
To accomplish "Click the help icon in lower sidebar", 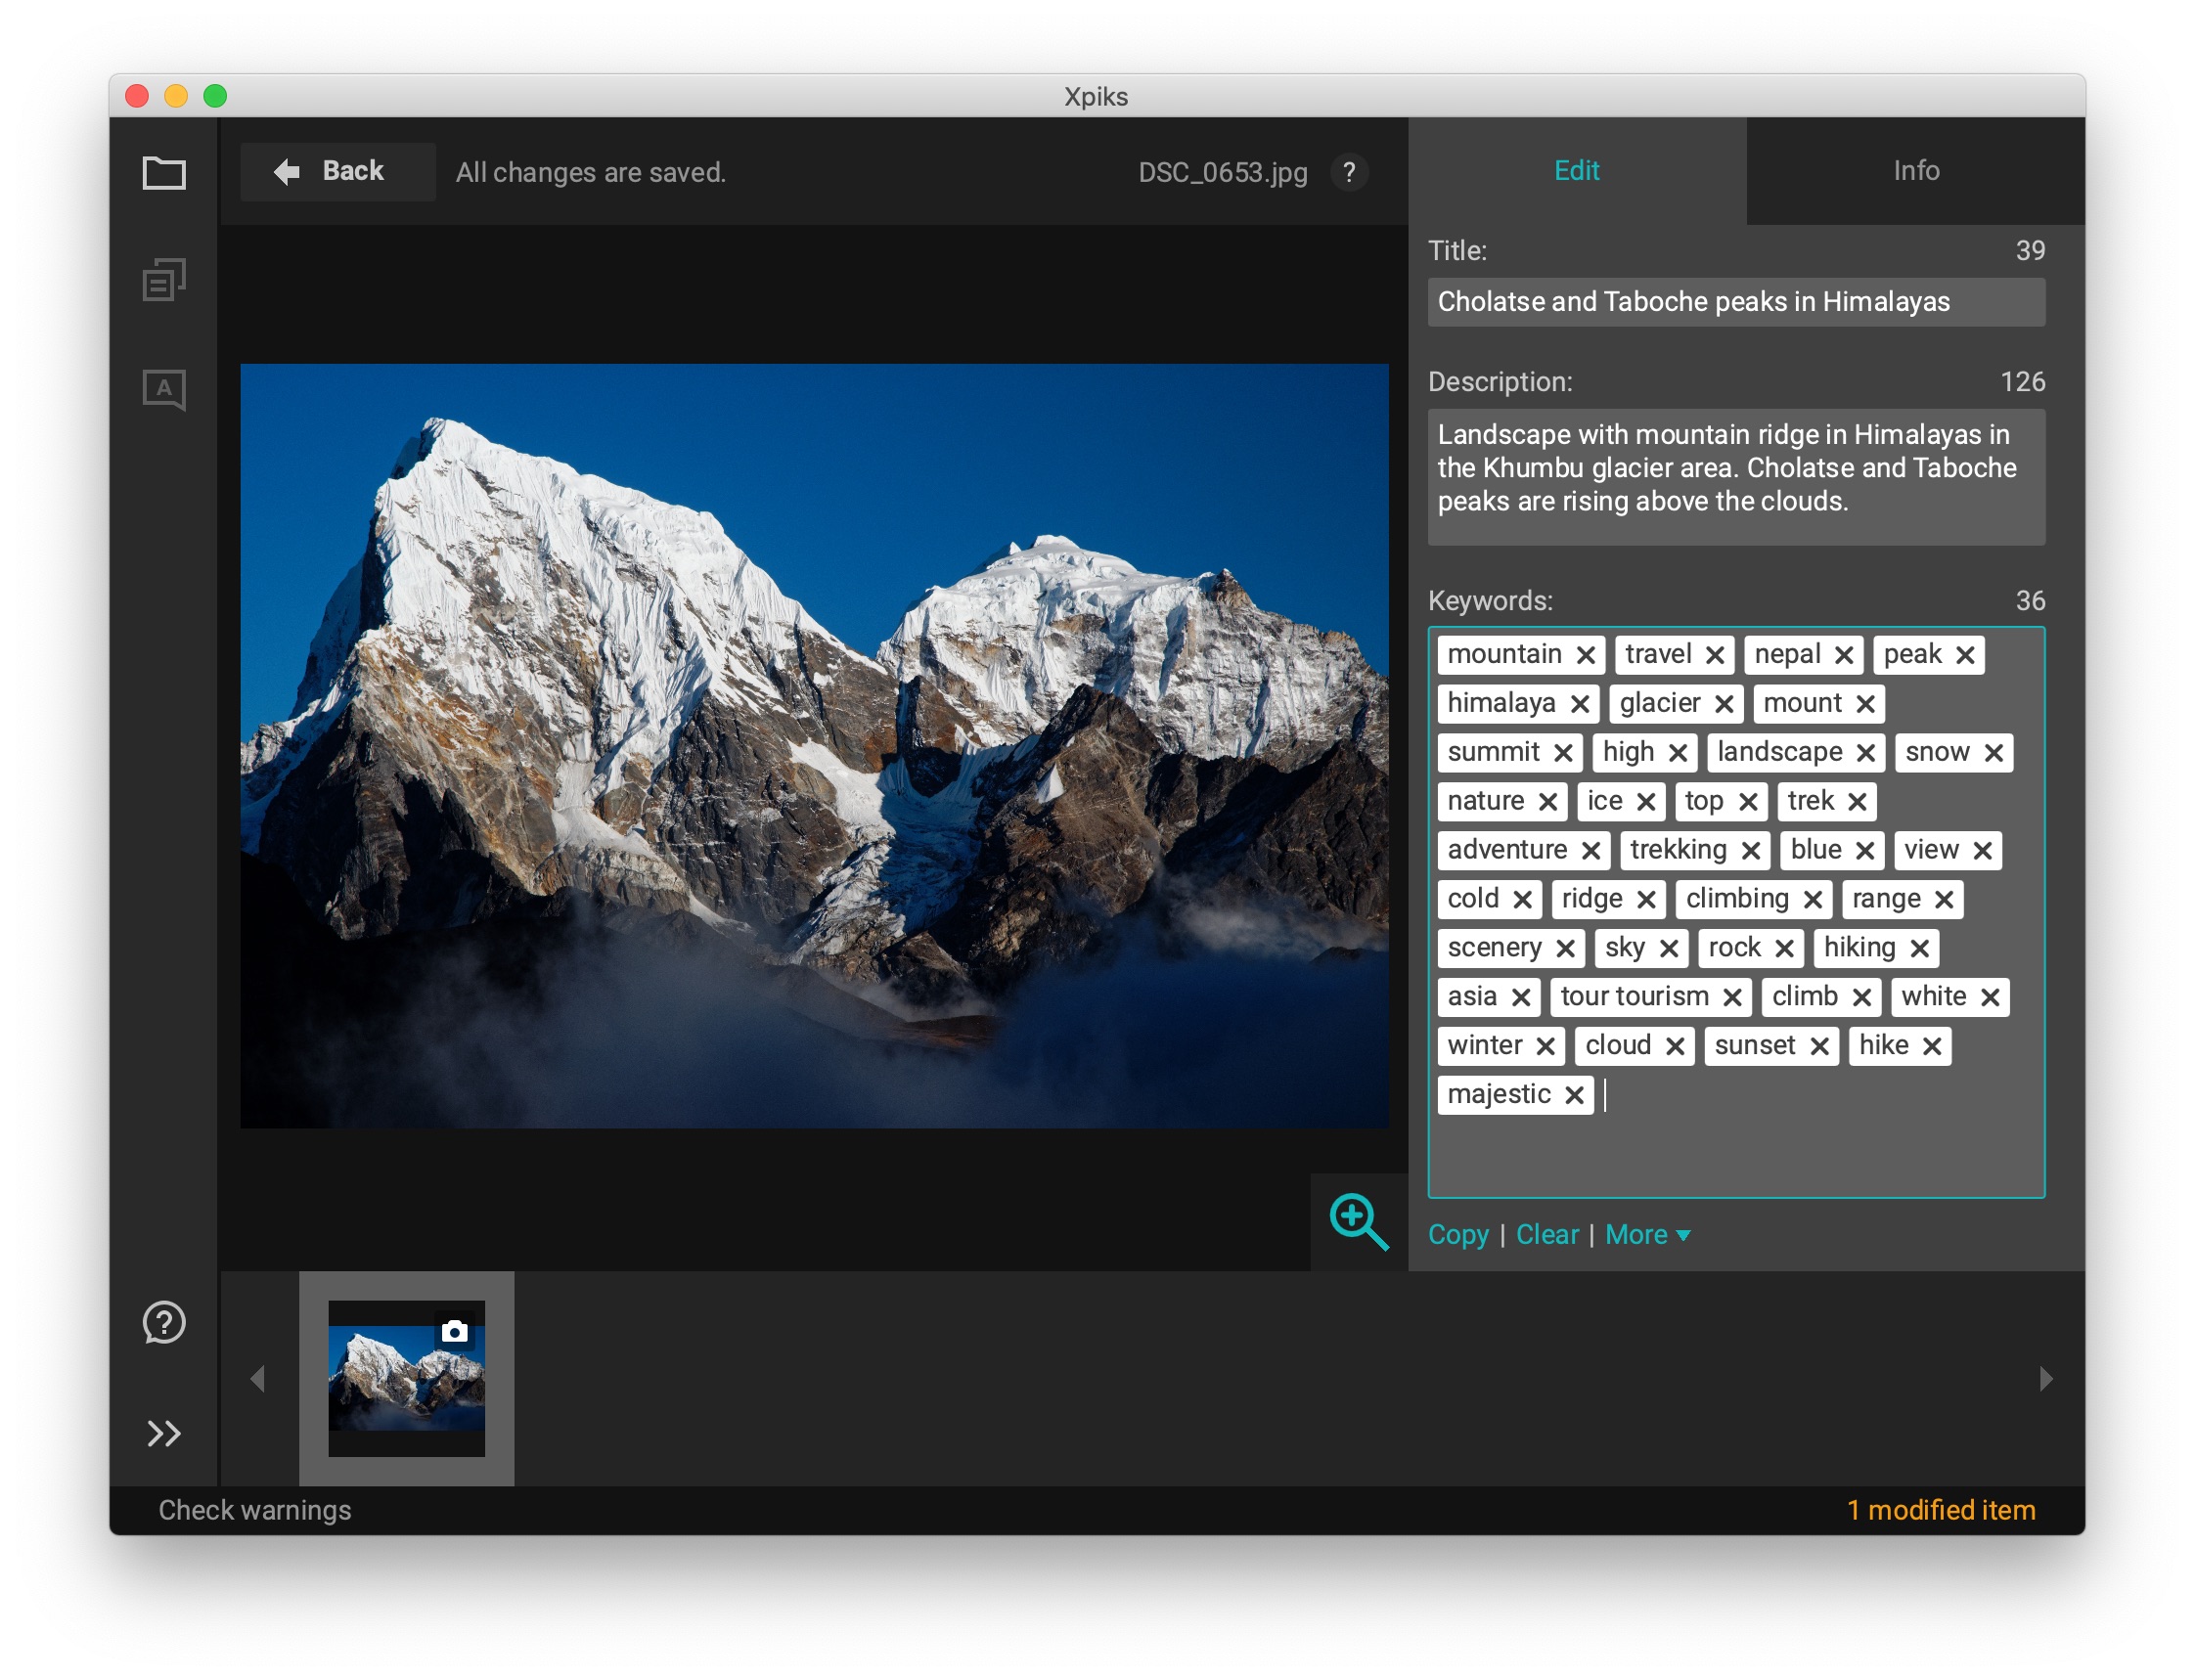I will (x=164, y=1324).
